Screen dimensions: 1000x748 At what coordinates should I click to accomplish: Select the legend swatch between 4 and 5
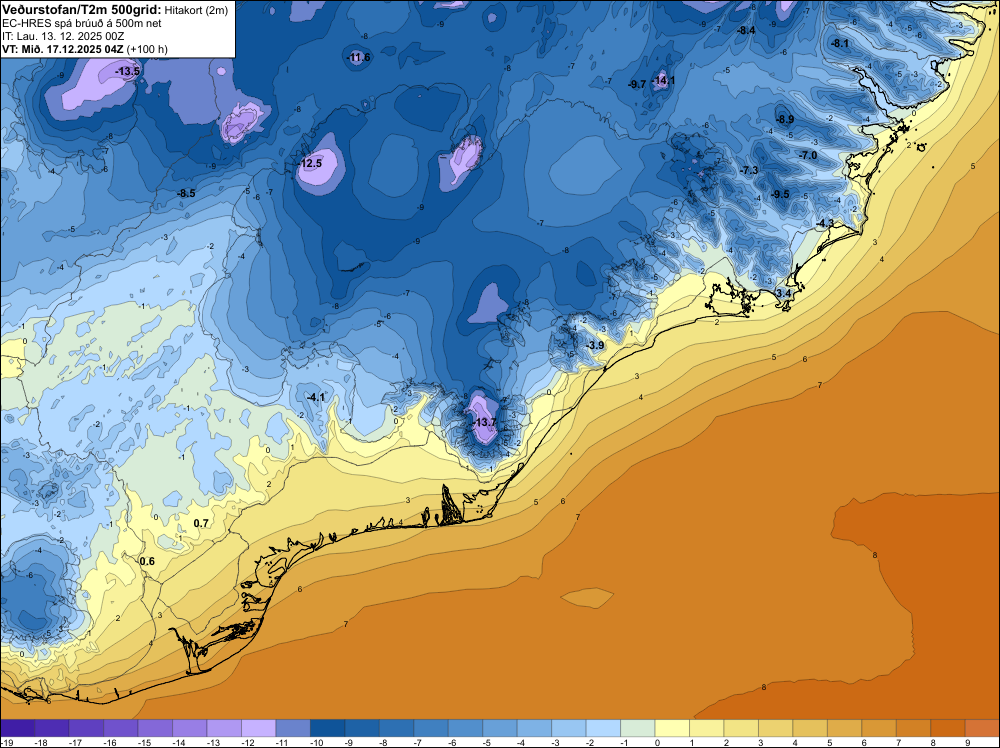[x=810, y=728]
